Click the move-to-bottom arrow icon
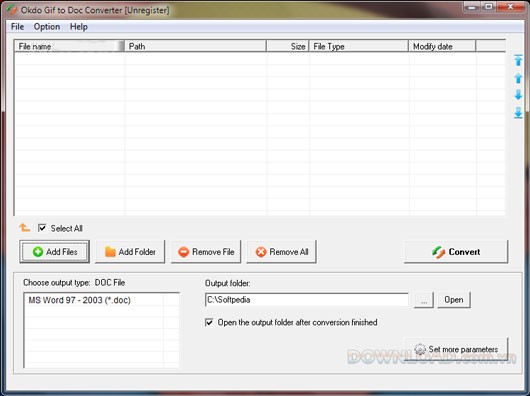Screen dimensions: 530x396 [518, 113]
